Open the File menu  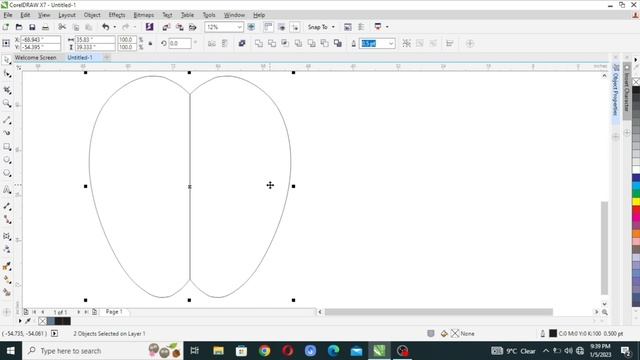(x=8, y=15)
